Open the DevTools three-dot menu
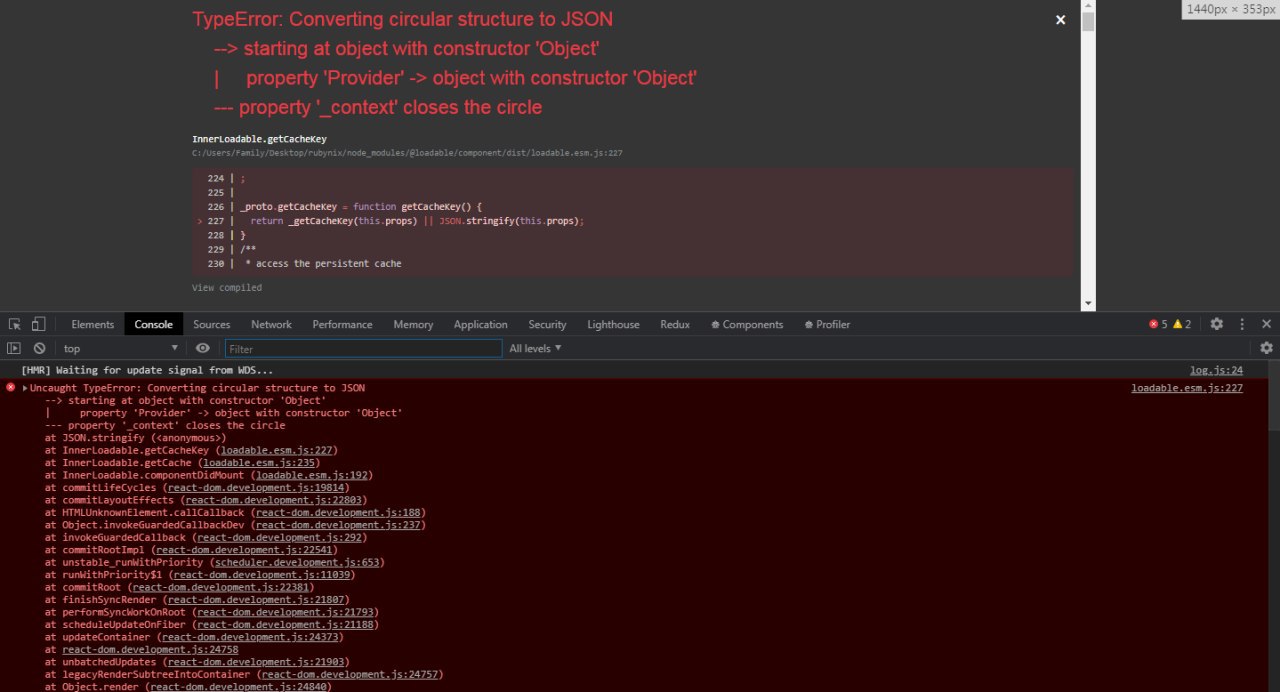Image resolution: width=1280 pixels, height=692 pixels. (1242, 324)
